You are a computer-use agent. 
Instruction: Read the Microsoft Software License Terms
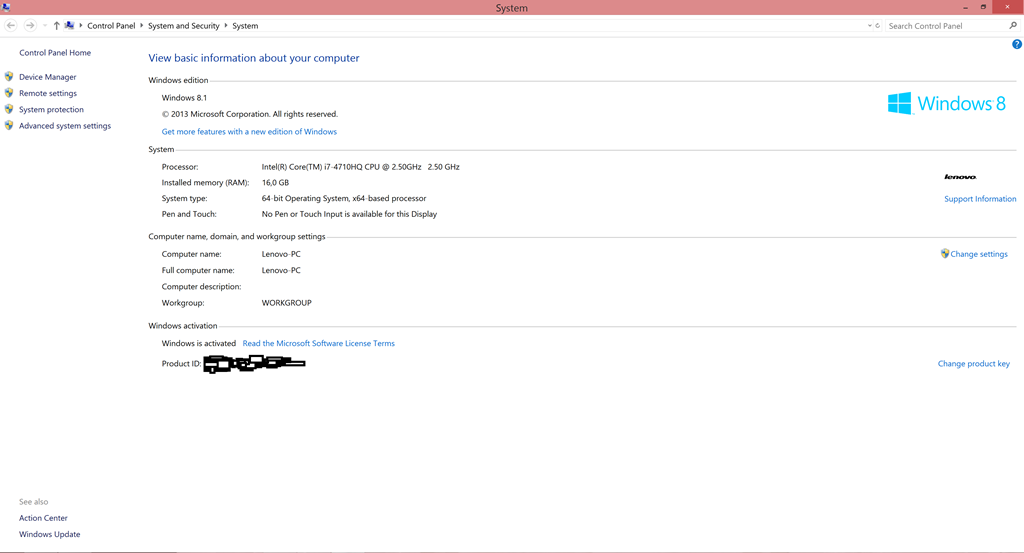pos(318,343)
